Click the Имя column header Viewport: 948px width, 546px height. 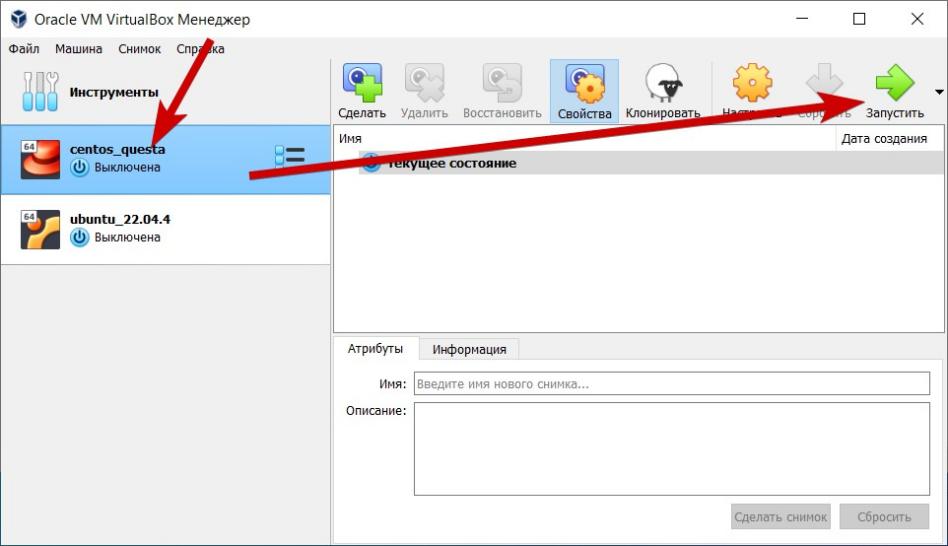585,138
